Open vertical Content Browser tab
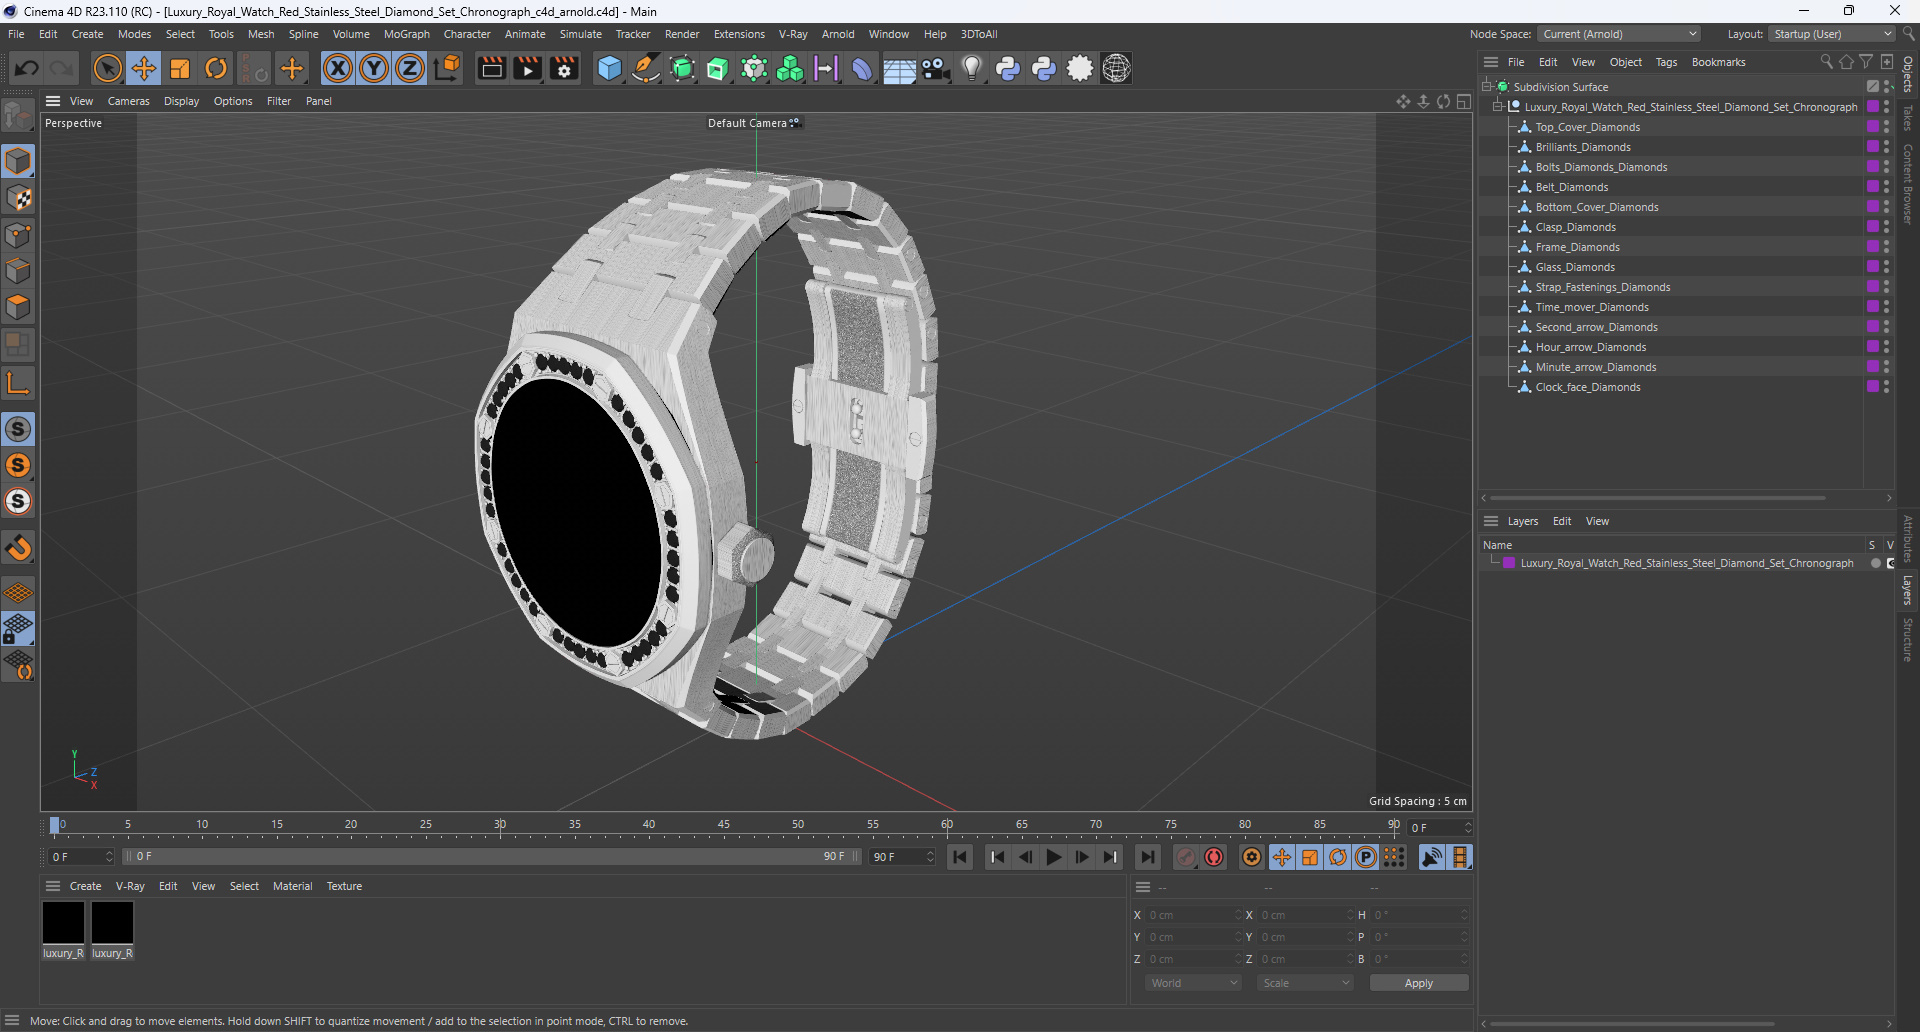The width and height of the screenshot is (1920, 1032). point(1908,183)
